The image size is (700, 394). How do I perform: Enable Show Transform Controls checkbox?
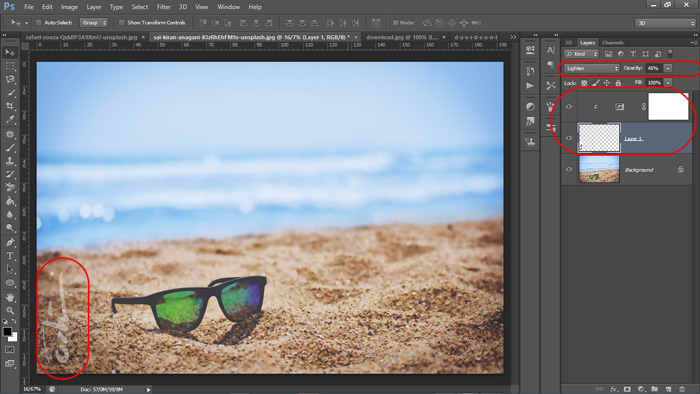click(x=121, y=22)
